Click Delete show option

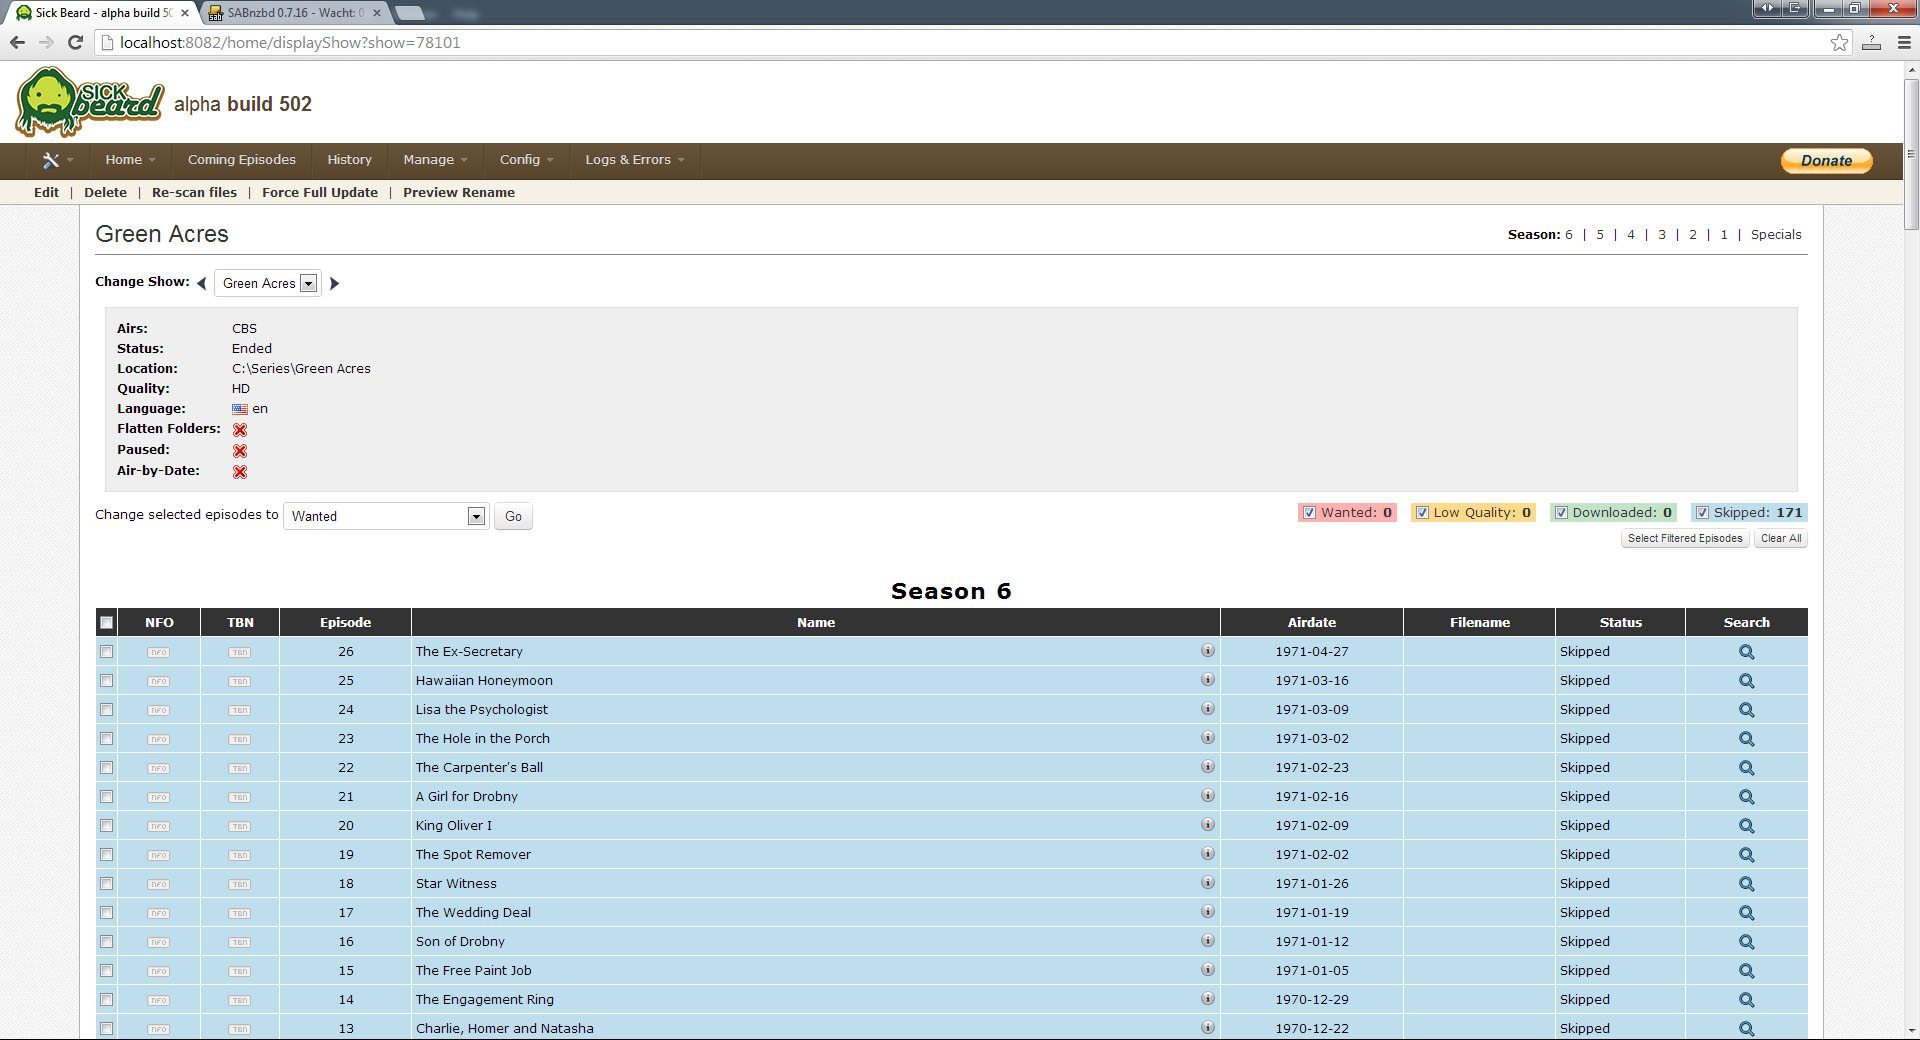click(x=105, y=193)
